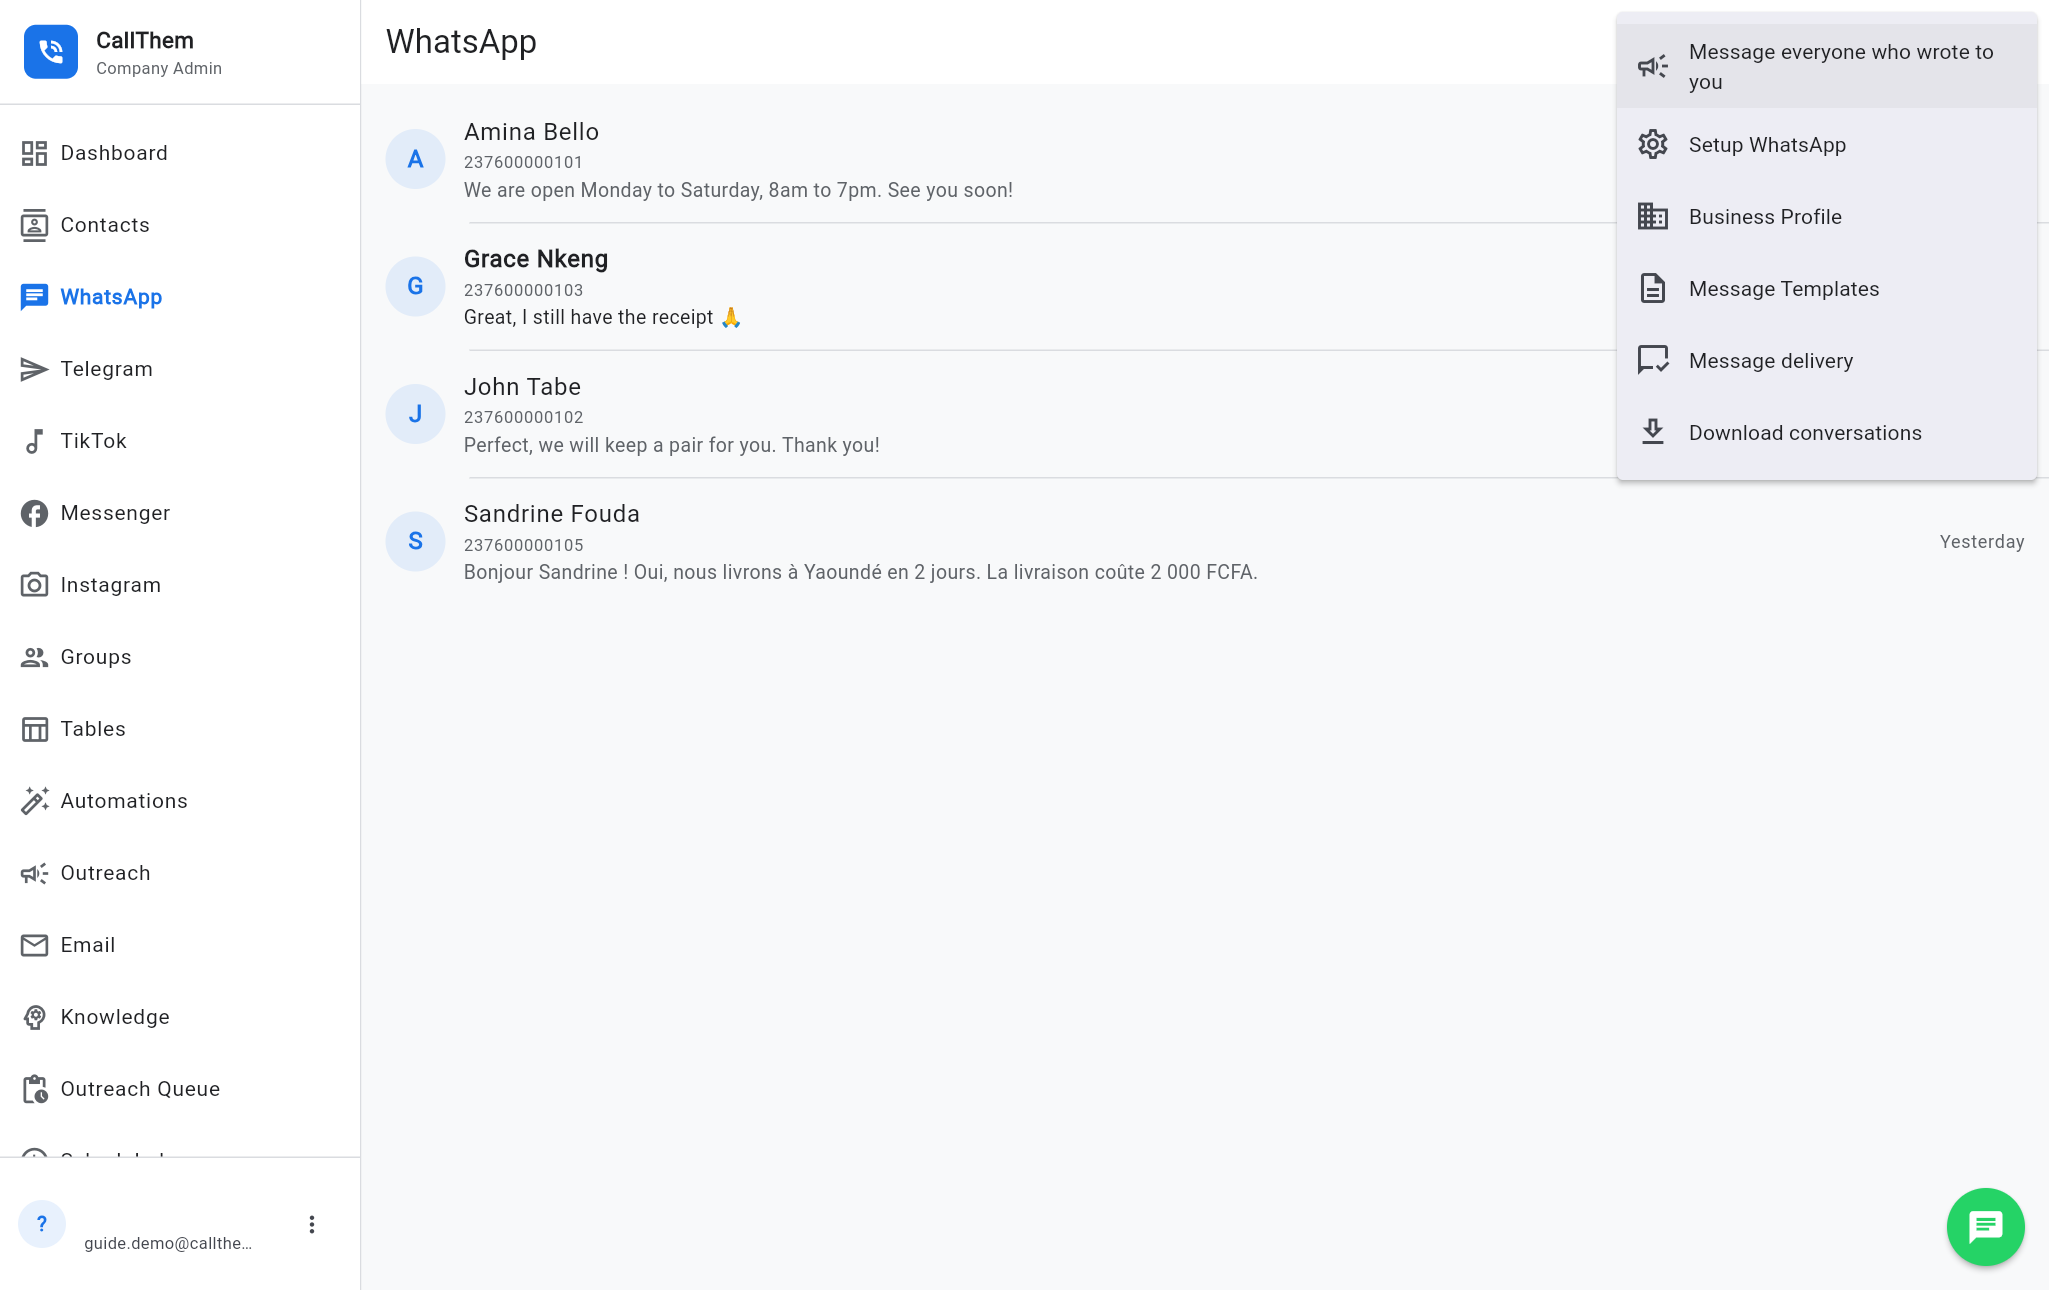Viewport: 2049px width, 1290px height.
Task: Open the three-dot account menu
Action: click(312, 1225)
